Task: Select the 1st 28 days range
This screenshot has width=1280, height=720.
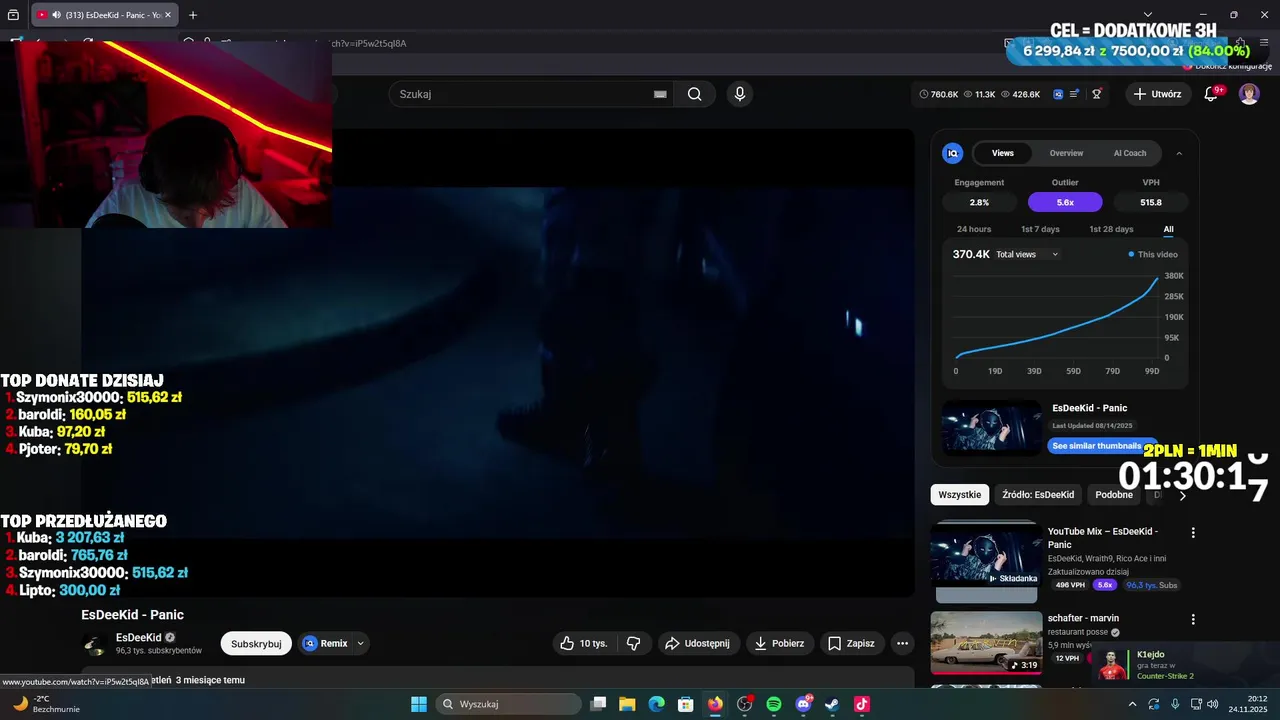Action: [1111, 229]
